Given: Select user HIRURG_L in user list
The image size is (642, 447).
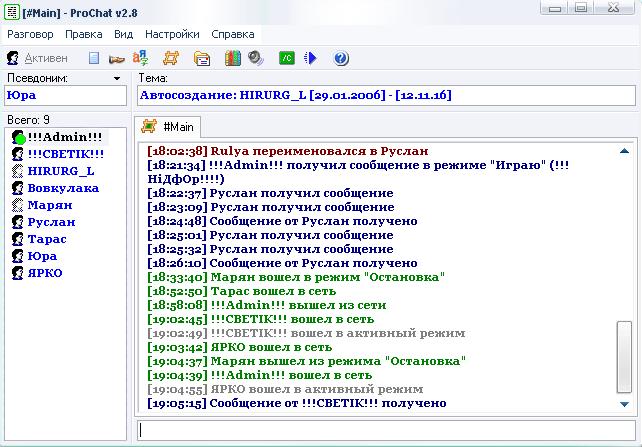Looking at the screenshot, I should tap(60, 171).
